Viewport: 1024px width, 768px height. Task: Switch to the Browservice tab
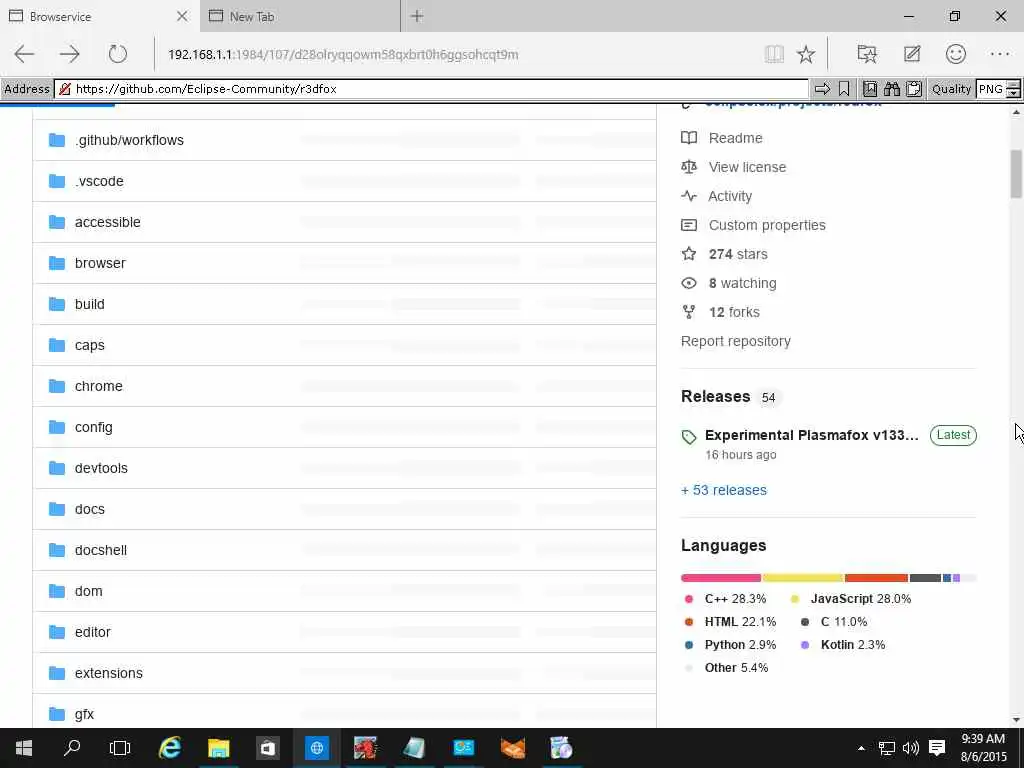coord(99,16)
